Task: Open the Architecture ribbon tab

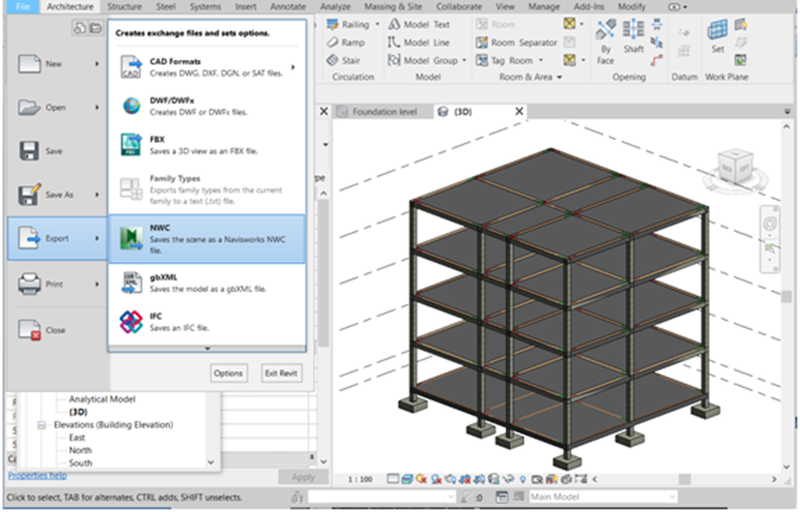Action: click(70, 7)
